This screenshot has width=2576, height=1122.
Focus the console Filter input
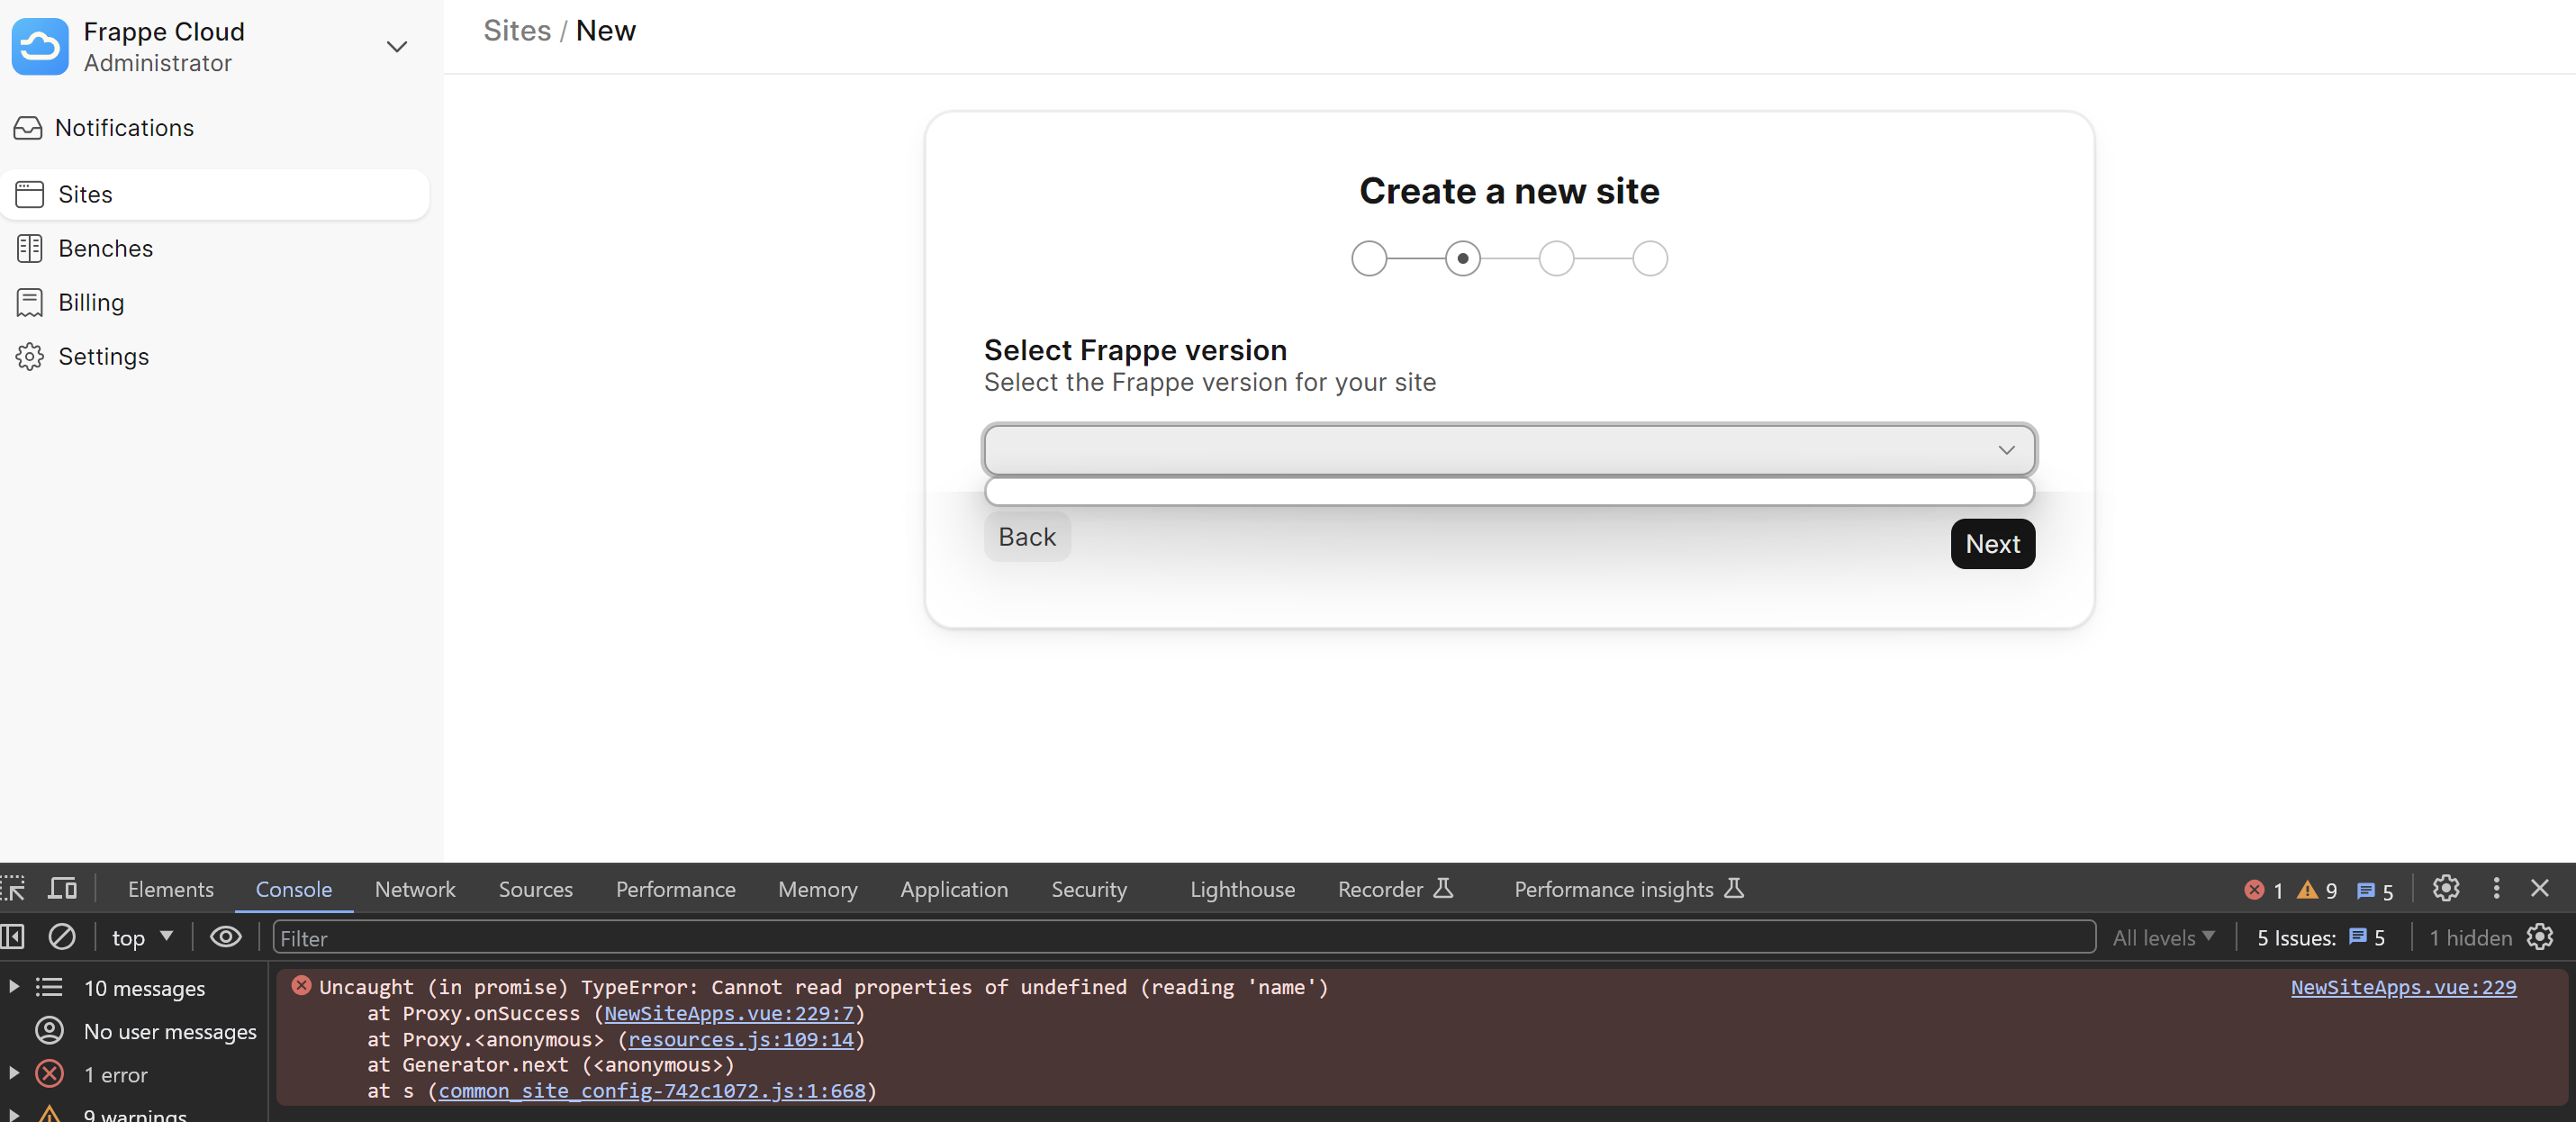coord(1184,937)
